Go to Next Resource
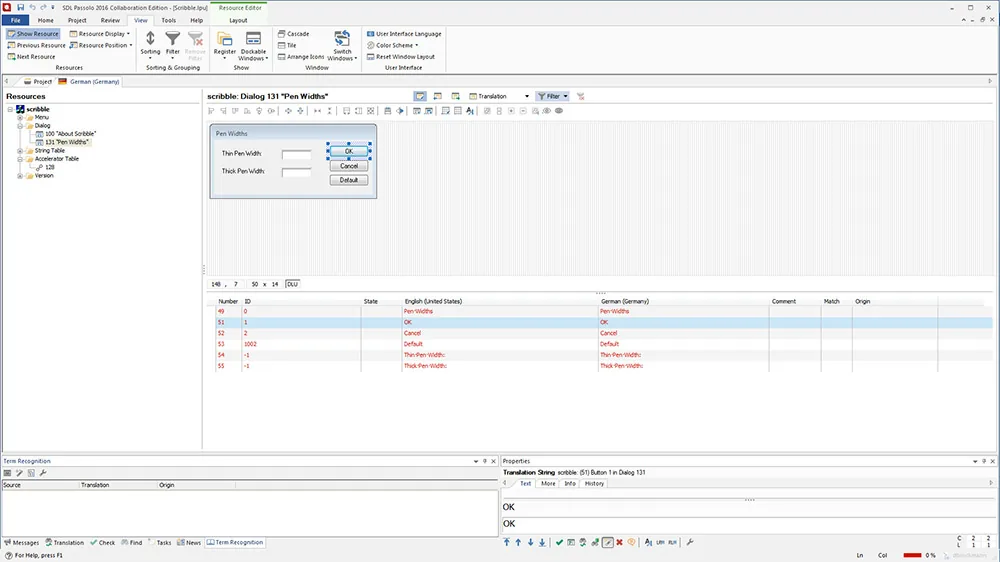This screenshot has height=562, width=1000. point(31,57)
